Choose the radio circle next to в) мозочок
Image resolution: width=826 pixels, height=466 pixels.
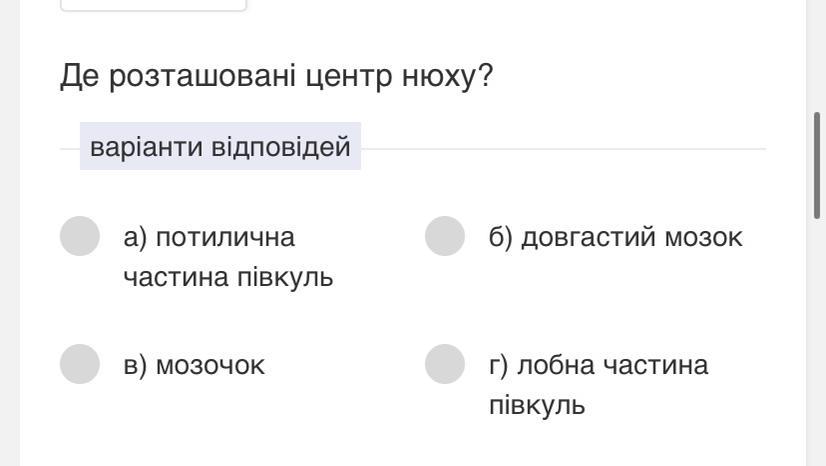click(x=80, y=364)
